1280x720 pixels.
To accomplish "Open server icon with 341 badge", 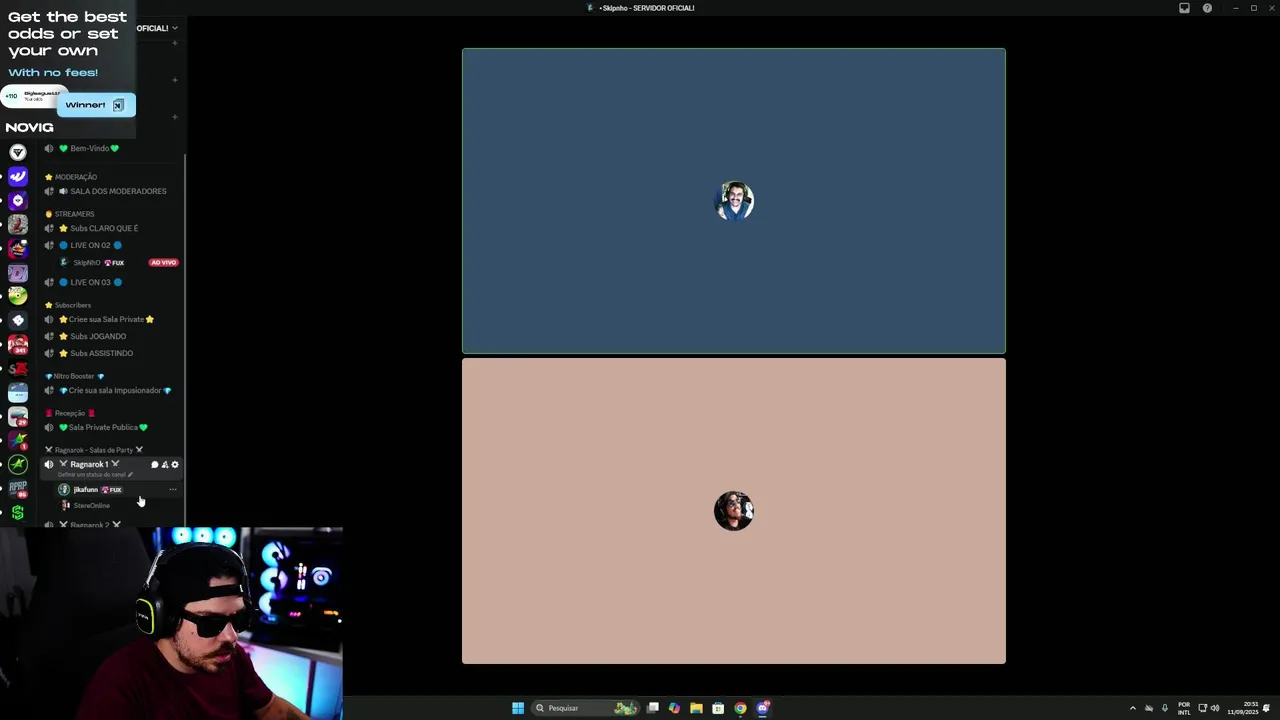I will [x=18, y=345].
